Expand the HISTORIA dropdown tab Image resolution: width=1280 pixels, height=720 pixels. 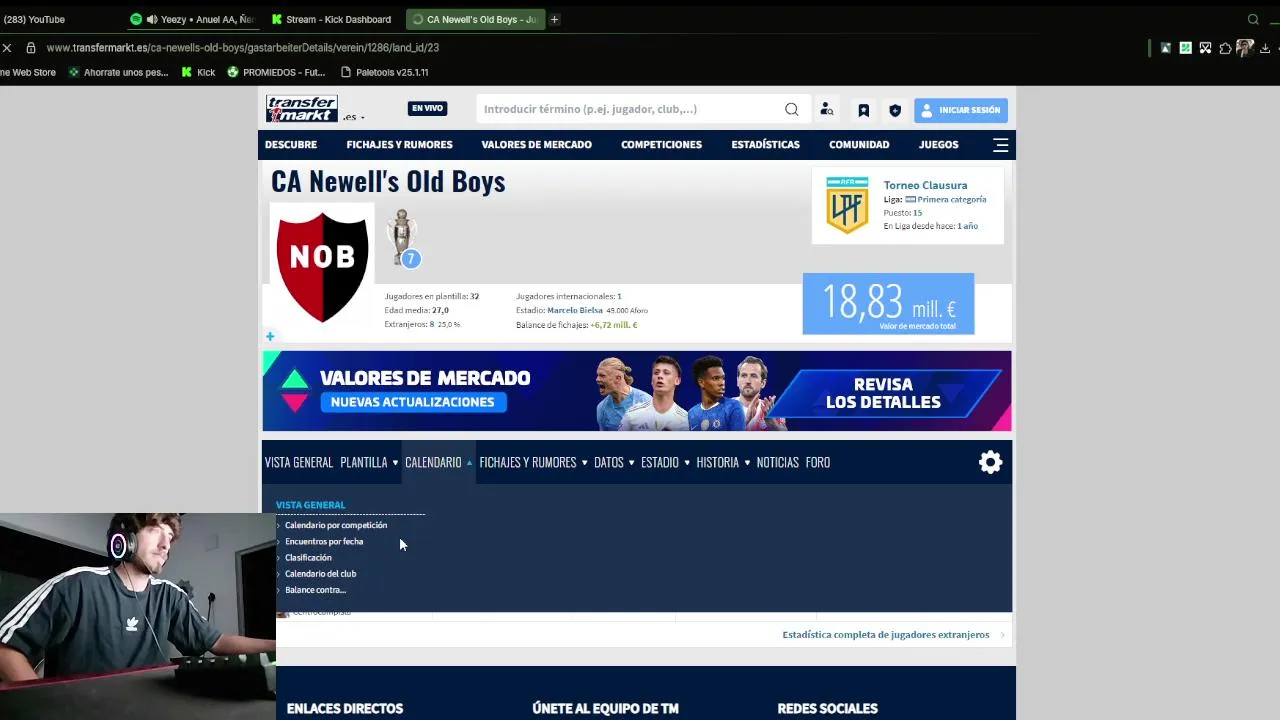[x=723, y=462]
